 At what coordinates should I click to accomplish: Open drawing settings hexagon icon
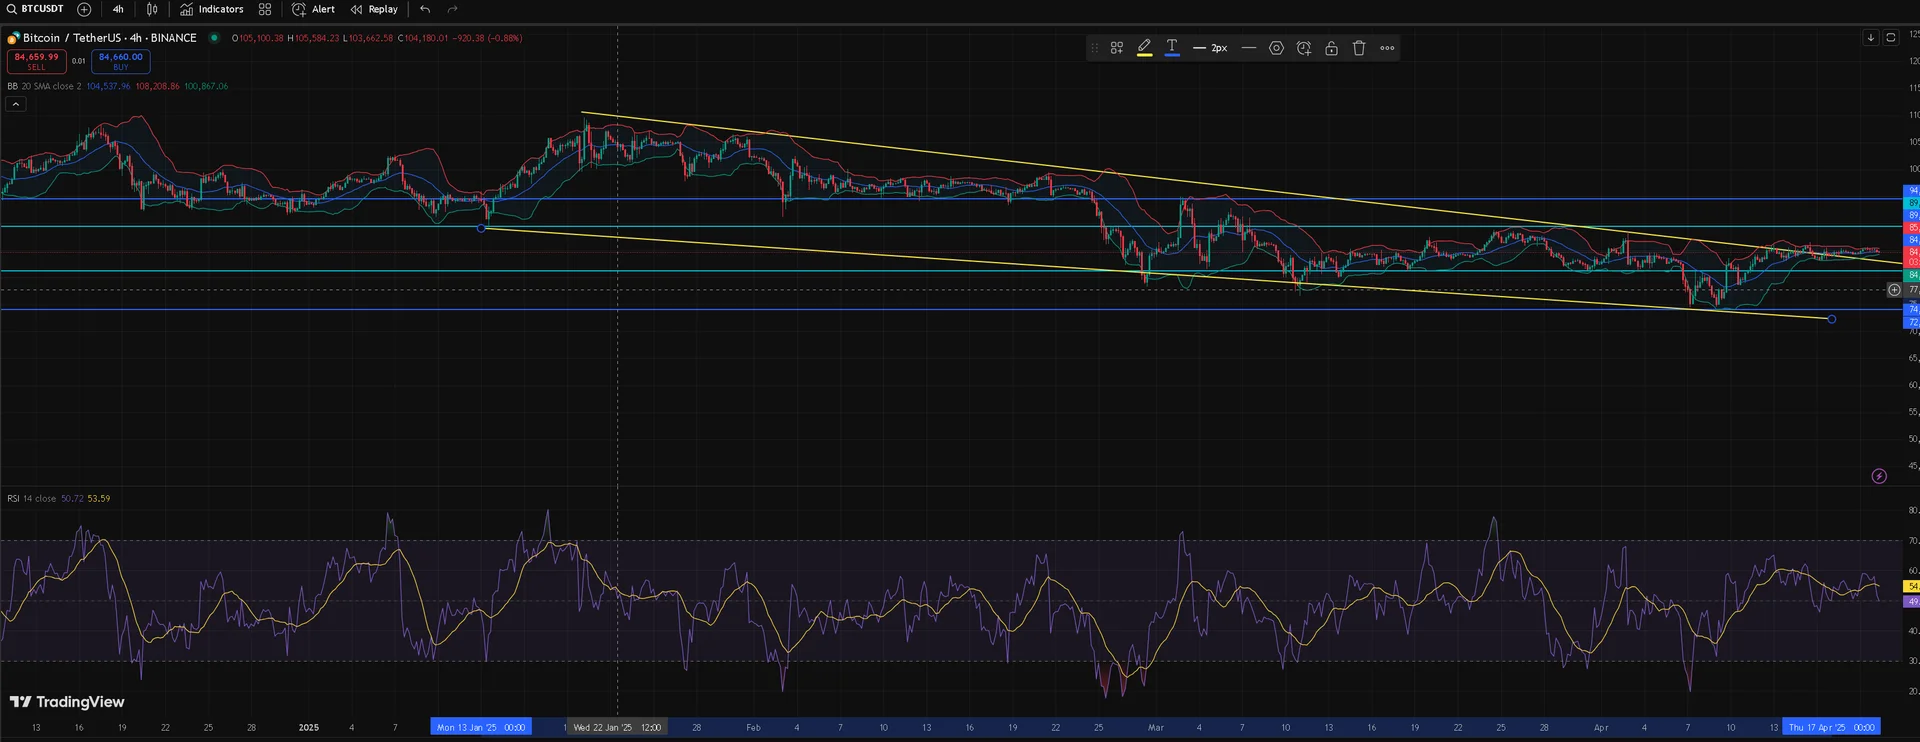click(x=1276, y=48)
